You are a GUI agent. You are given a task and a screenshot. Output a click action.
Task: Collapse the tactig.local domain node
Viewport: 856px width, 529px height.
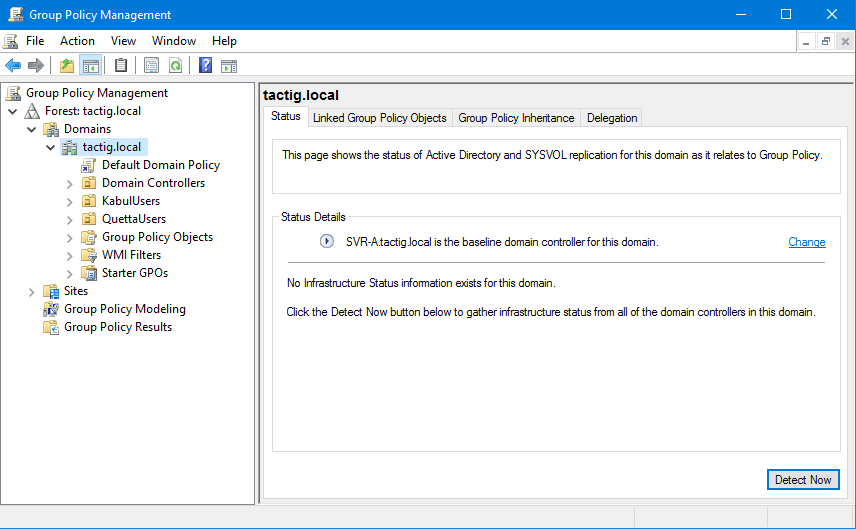51,147
